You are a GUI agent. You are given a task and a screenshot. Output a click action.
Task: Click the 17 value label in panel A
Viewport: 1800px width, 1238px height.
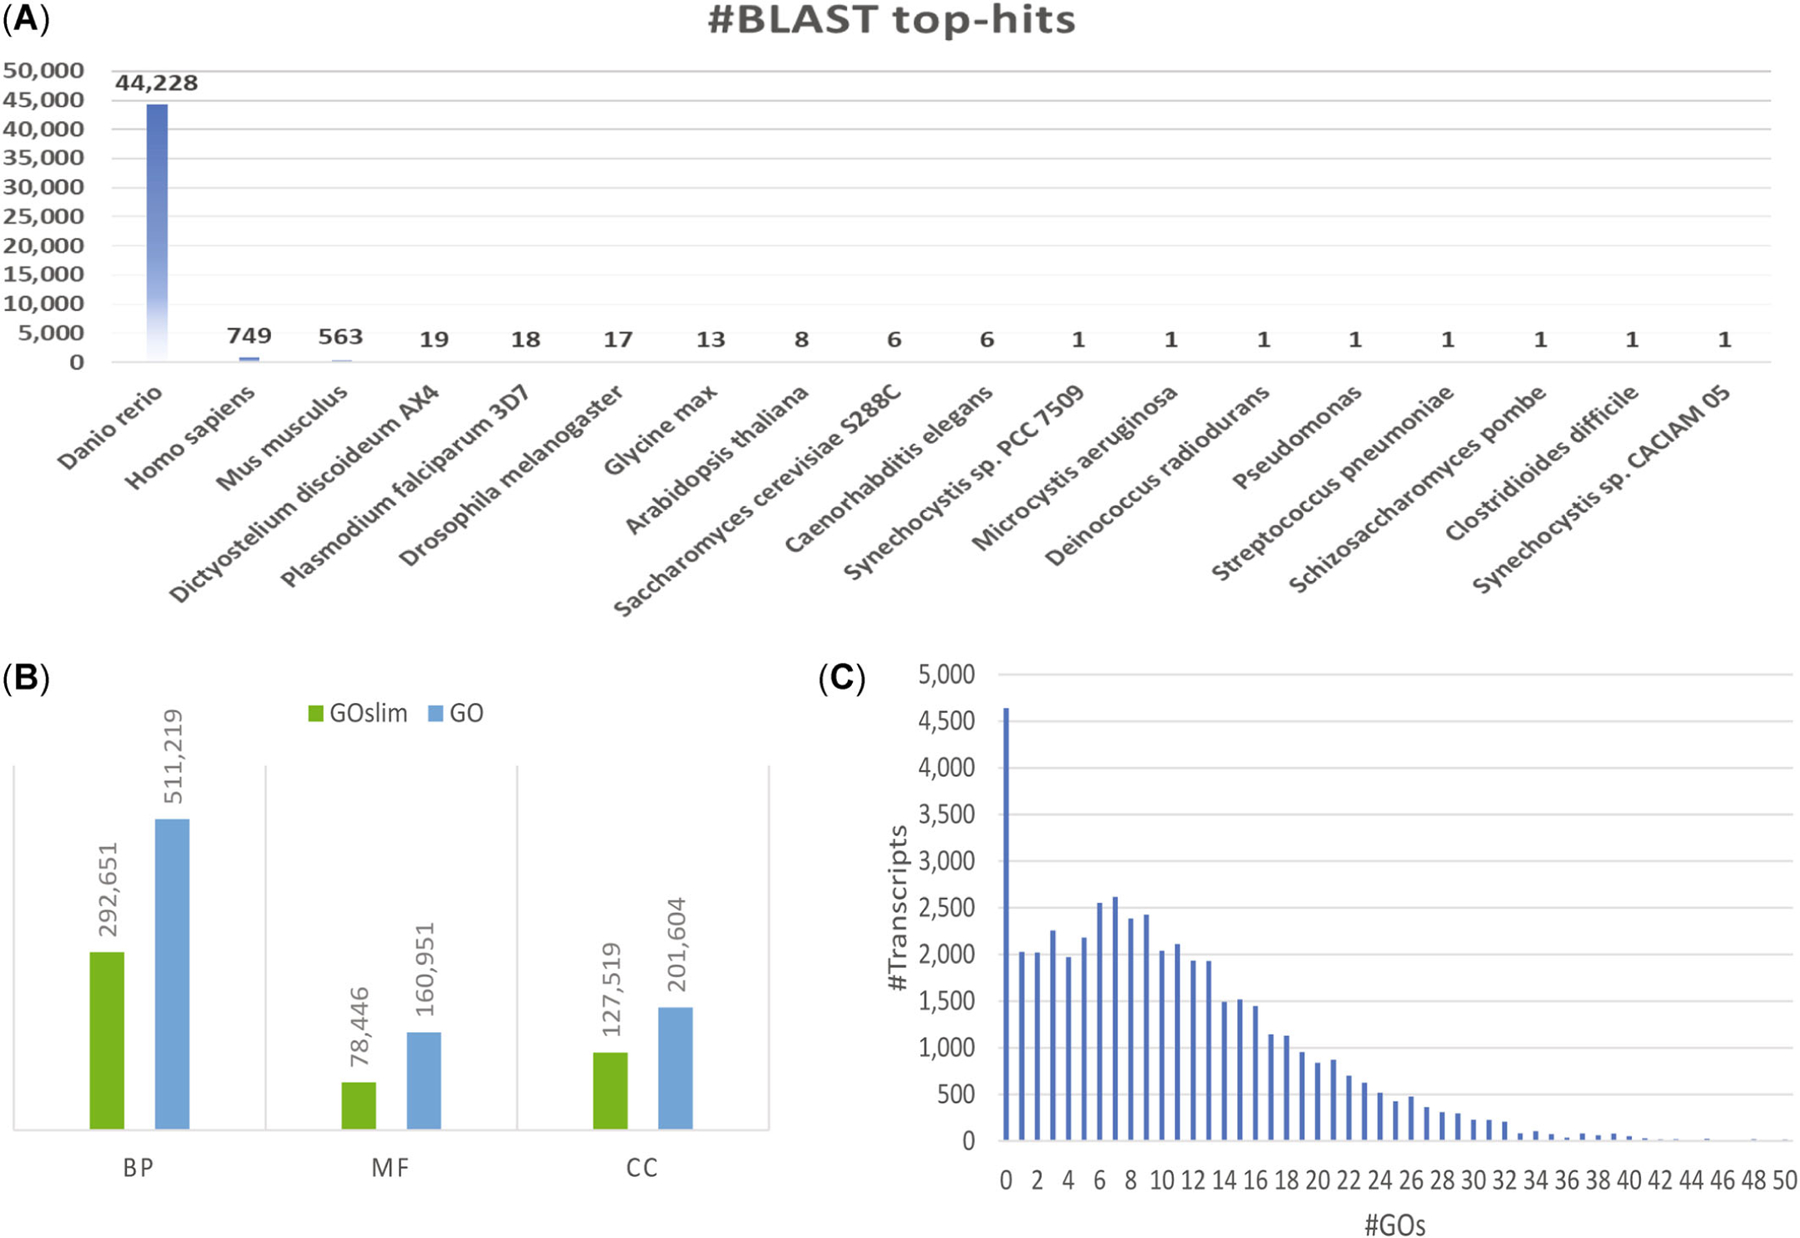(618, 340)
